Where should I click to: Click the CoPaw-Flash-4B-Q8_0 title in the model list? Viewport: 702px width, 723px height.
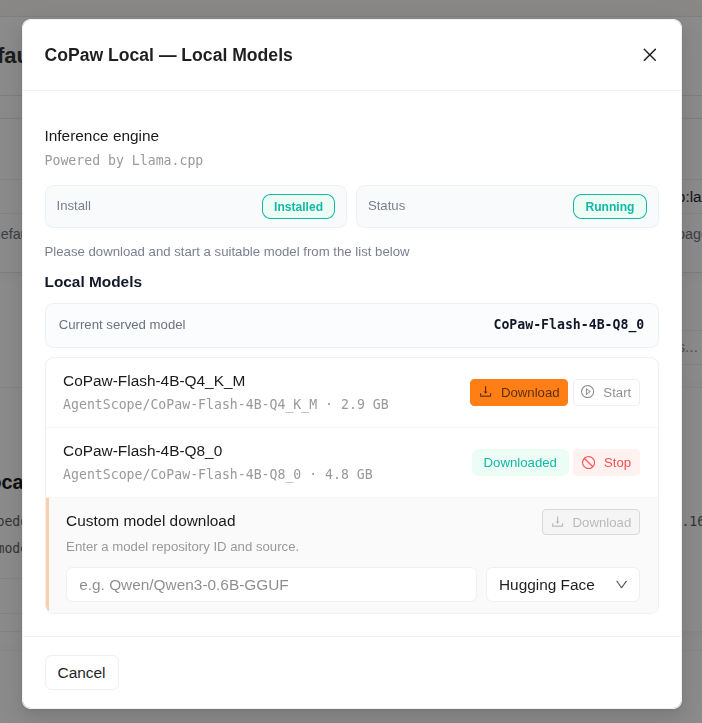tap(143, 451)
